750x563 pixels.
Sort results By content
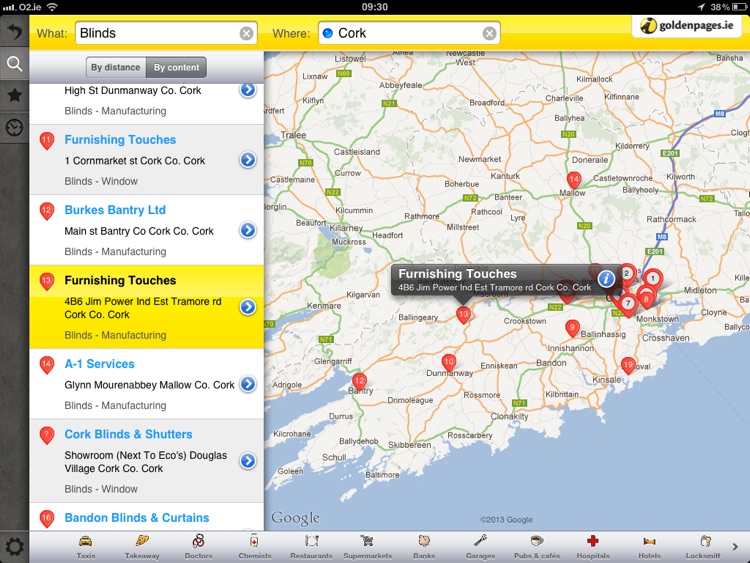pyautogui.click(x=176, y=67)
